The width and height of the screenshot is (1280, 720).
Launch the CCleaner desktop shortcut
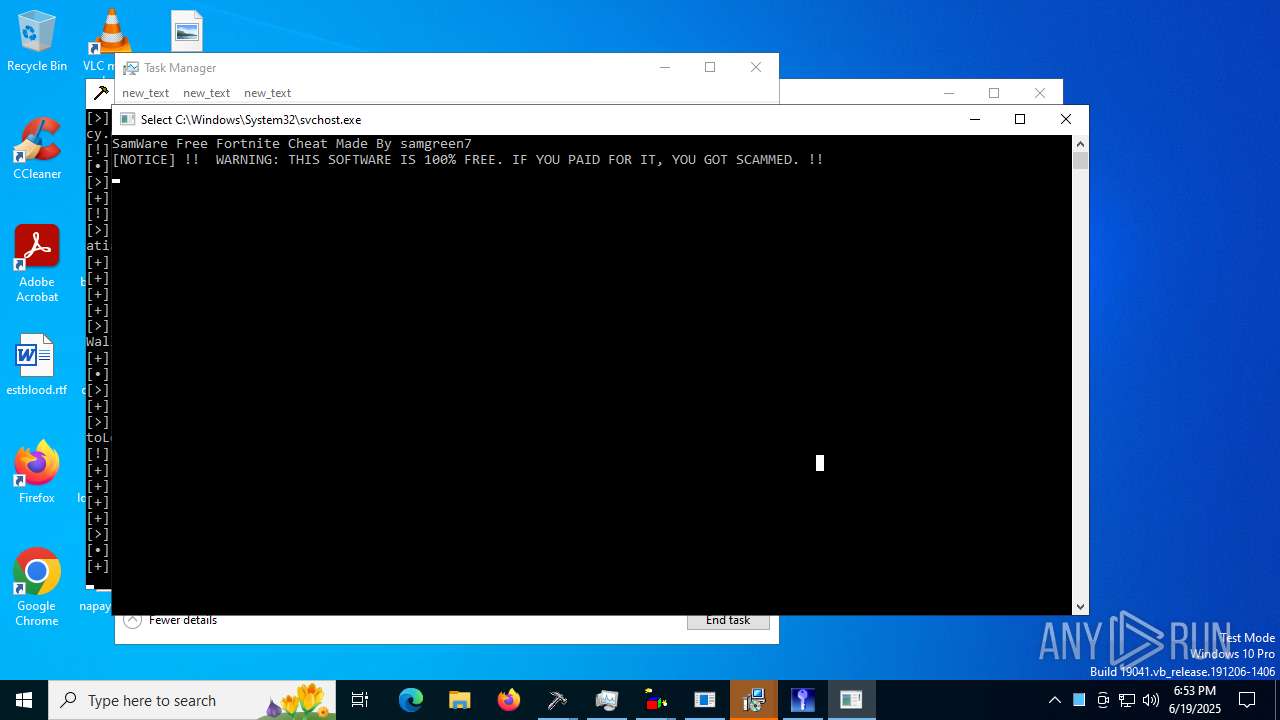tap(37, 150)
